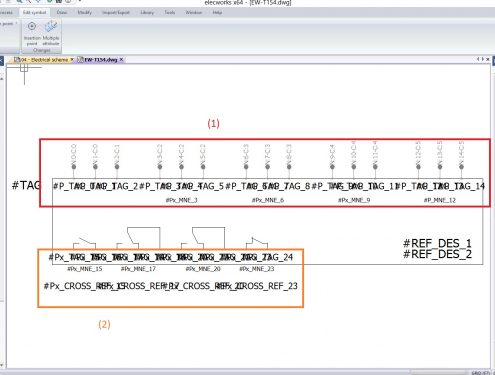Click the EW-T154.dwg tab file icon

[x=80, y=60]
